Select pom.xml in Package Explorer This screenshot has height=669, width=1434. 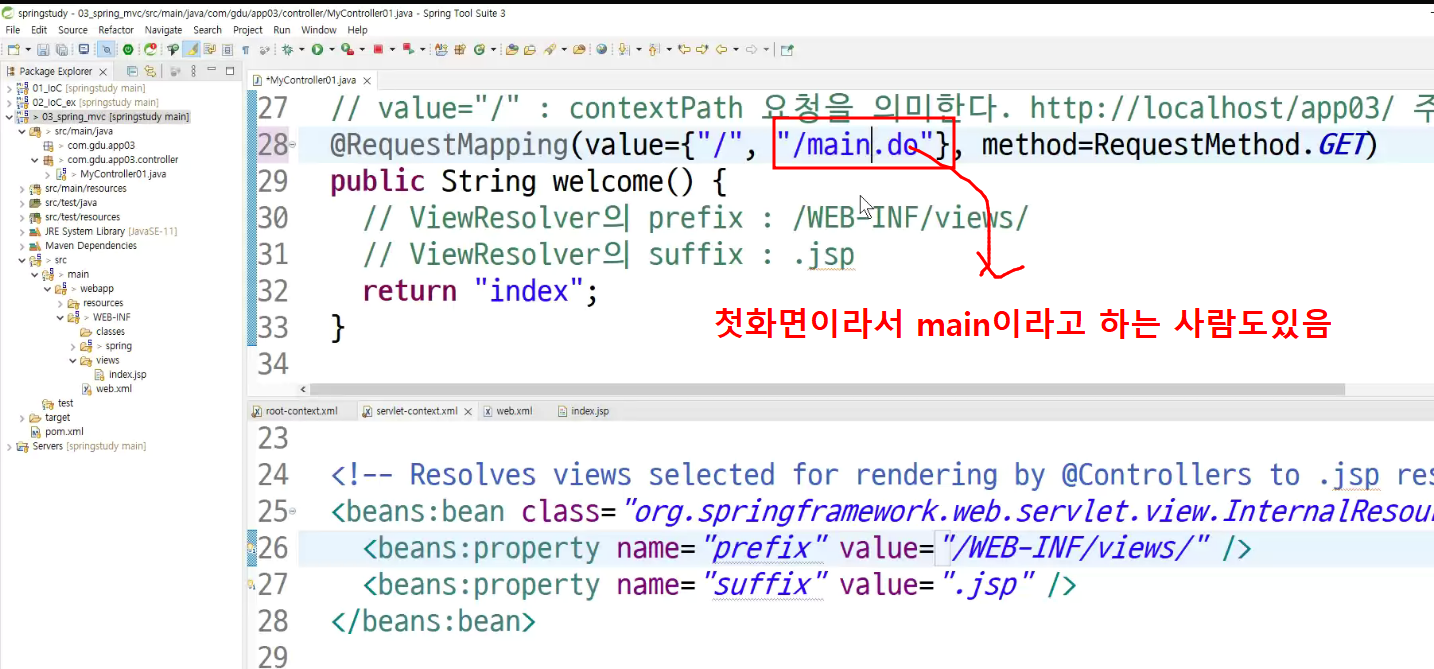coord(64,432)
